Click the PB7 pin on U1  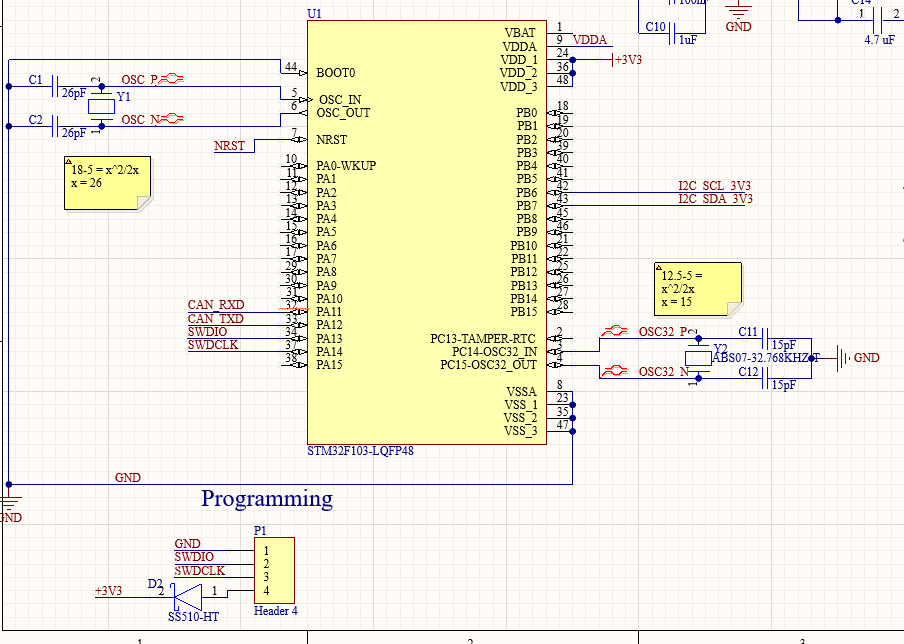pyautogui.click(x=559, y=206)
